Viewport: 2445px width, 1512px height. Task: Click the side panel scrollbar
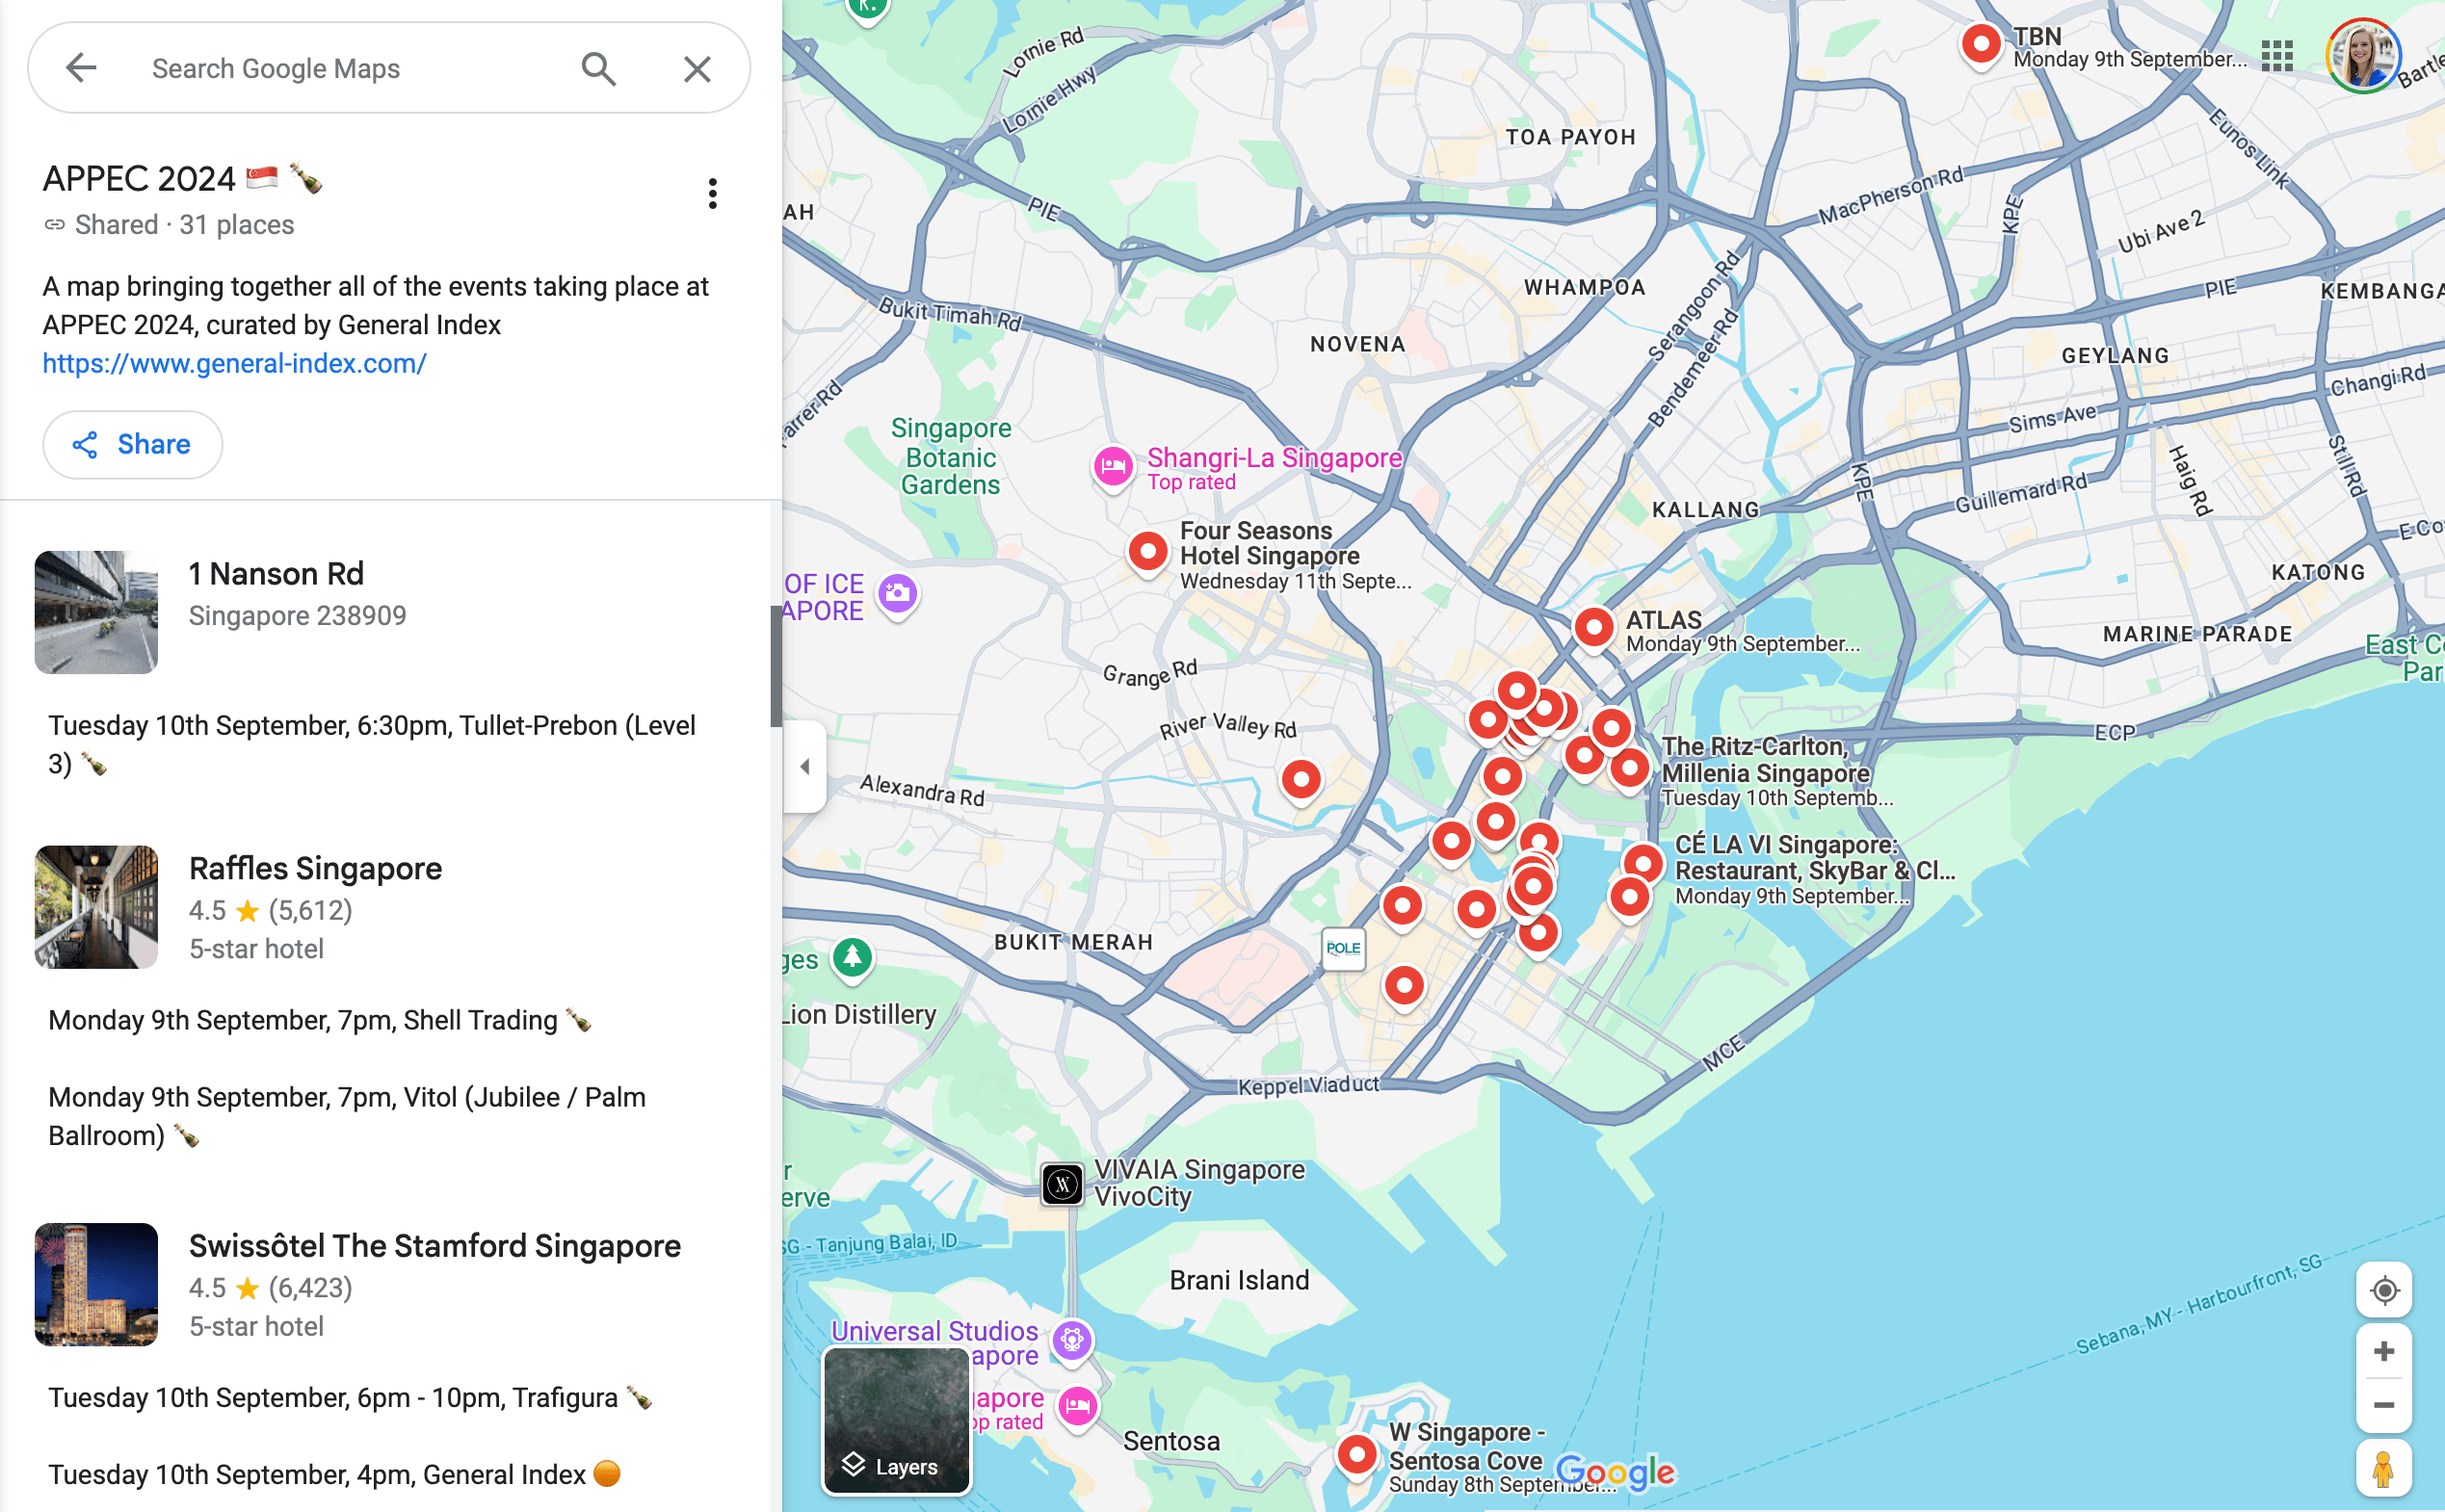pos(776,666)
